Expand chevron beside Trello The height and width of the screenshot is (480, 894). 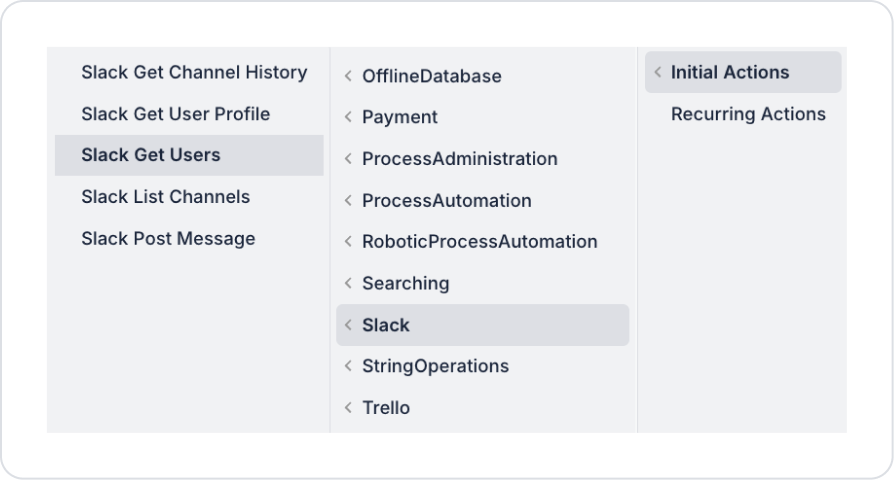(x=348, y=408)
